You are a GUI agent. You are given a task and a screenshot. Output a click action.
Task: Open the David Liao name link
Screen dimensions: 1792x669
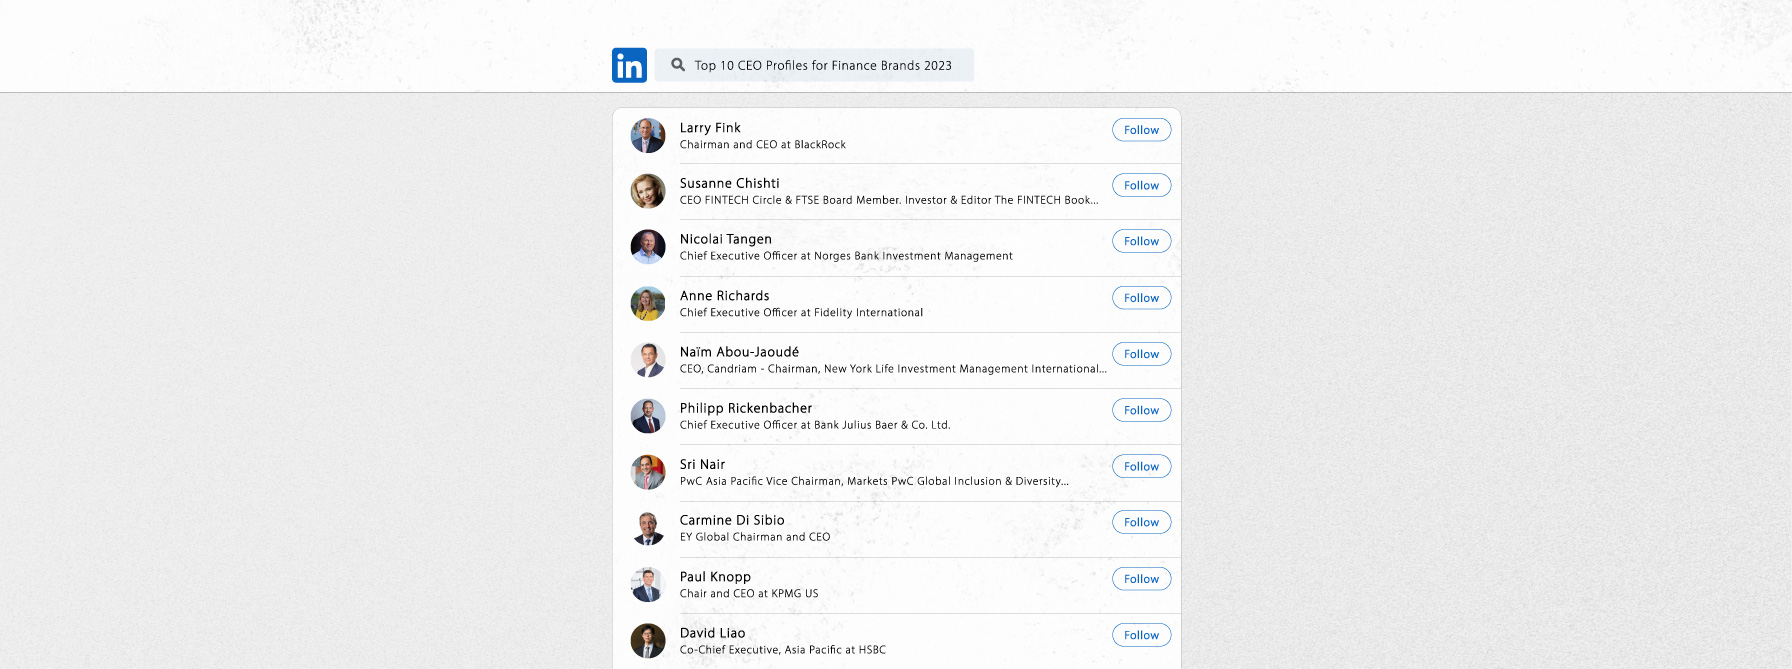click(713, 633)
